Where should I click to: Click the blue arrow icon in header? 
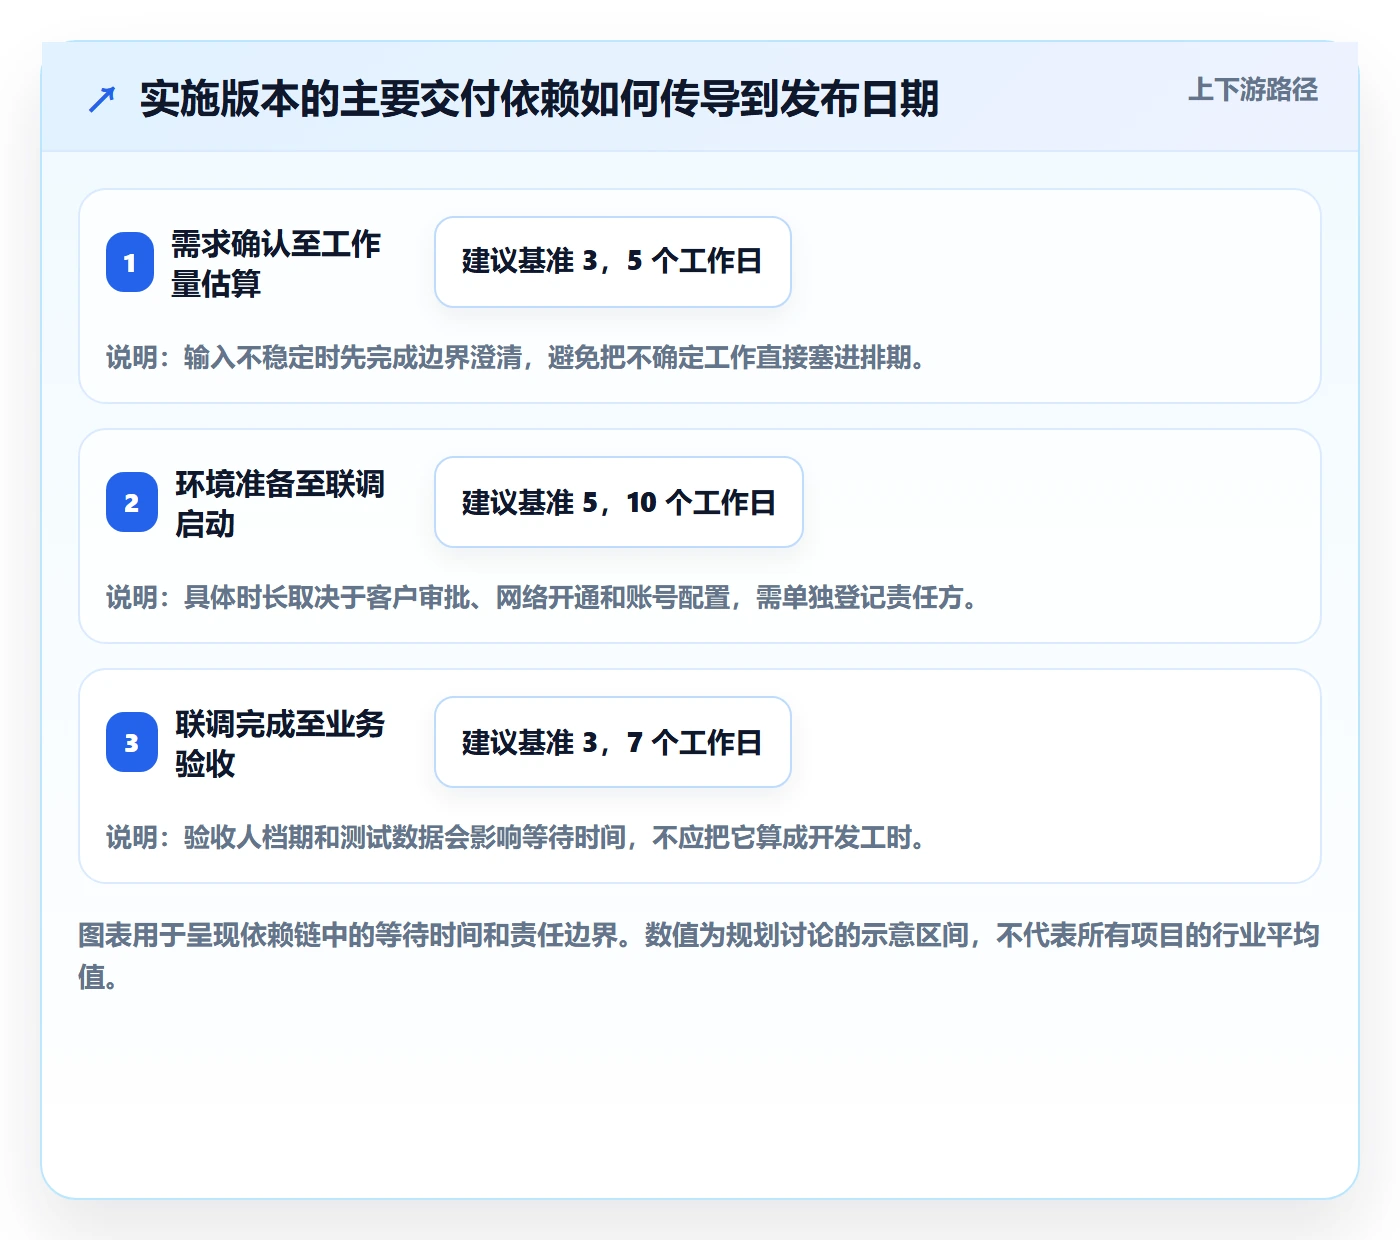(x=102, y=99)
